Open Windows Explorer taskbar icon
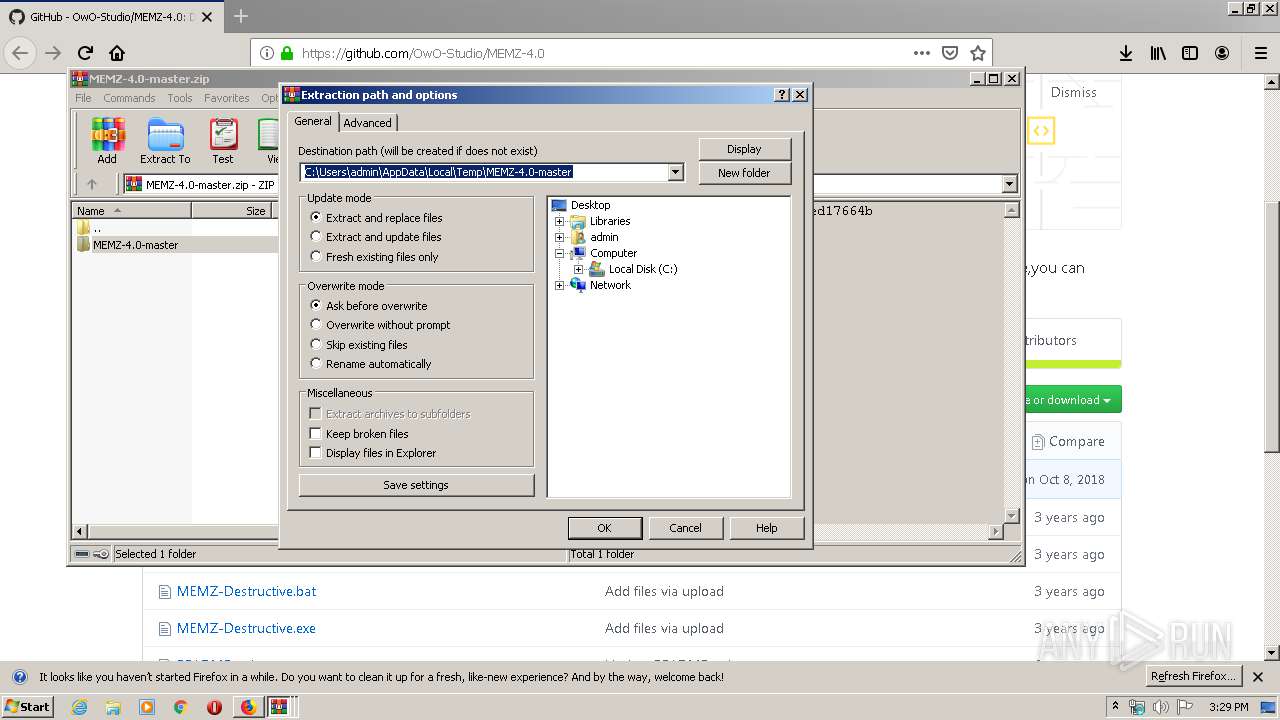Image resolution: width=1280 pixels, height=720 pixels. 113,707
